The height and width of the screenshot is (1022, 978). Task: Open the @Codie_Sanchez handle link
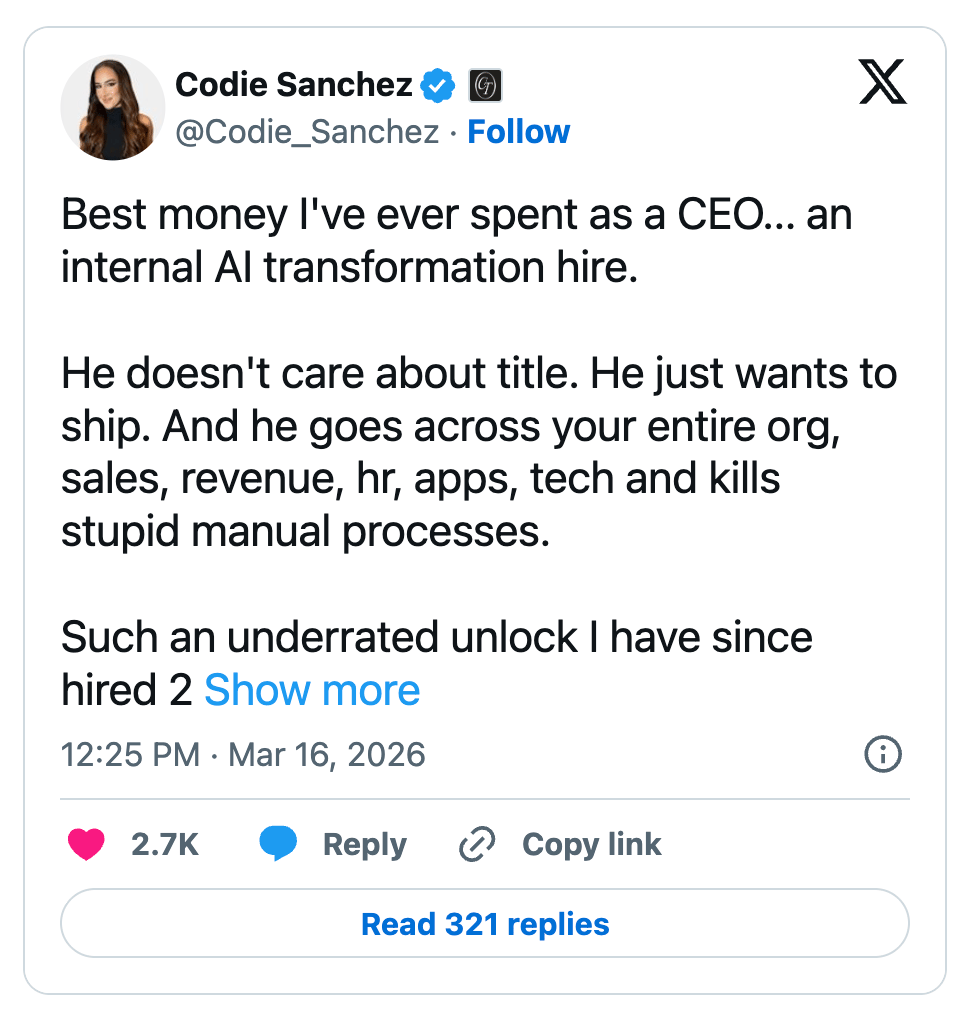[x=307, y=132]
